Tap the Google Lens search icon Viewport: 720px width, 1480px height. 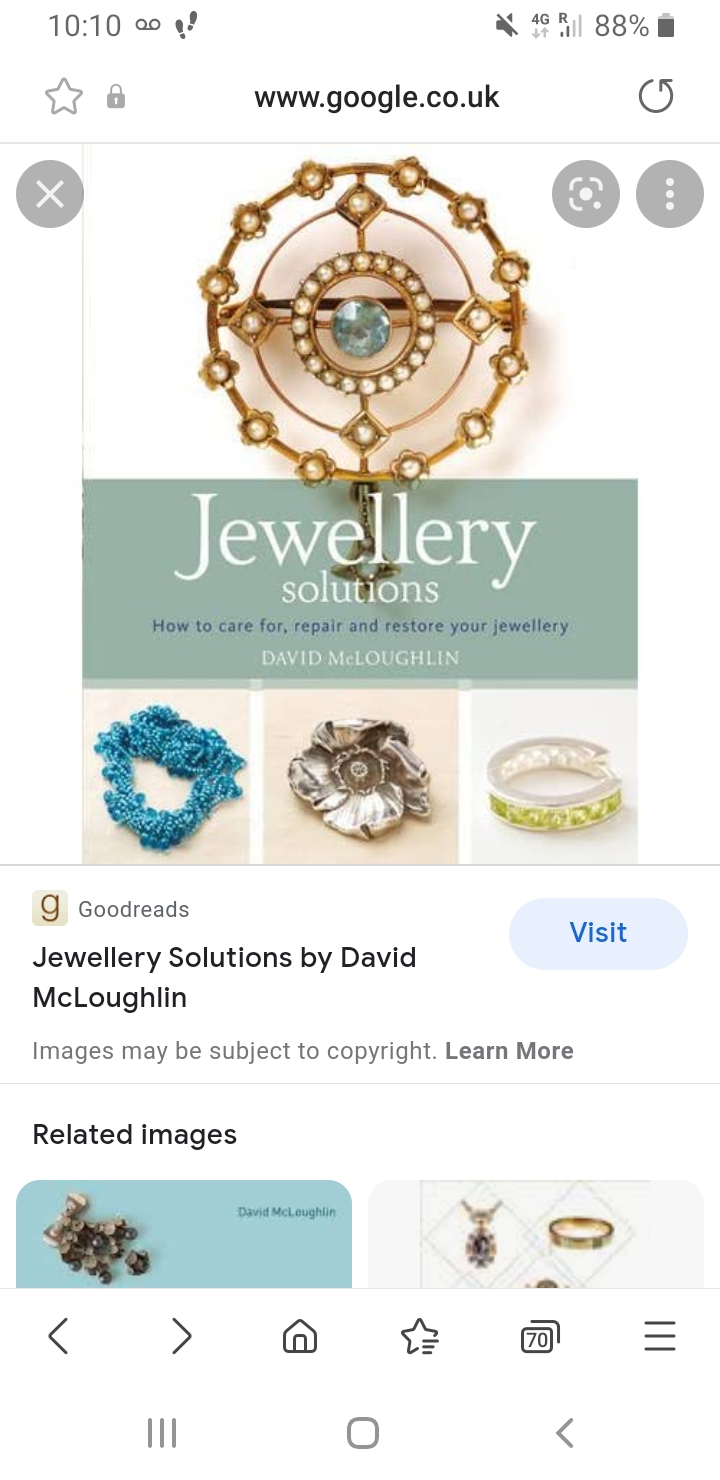click(x=586, y=194)
